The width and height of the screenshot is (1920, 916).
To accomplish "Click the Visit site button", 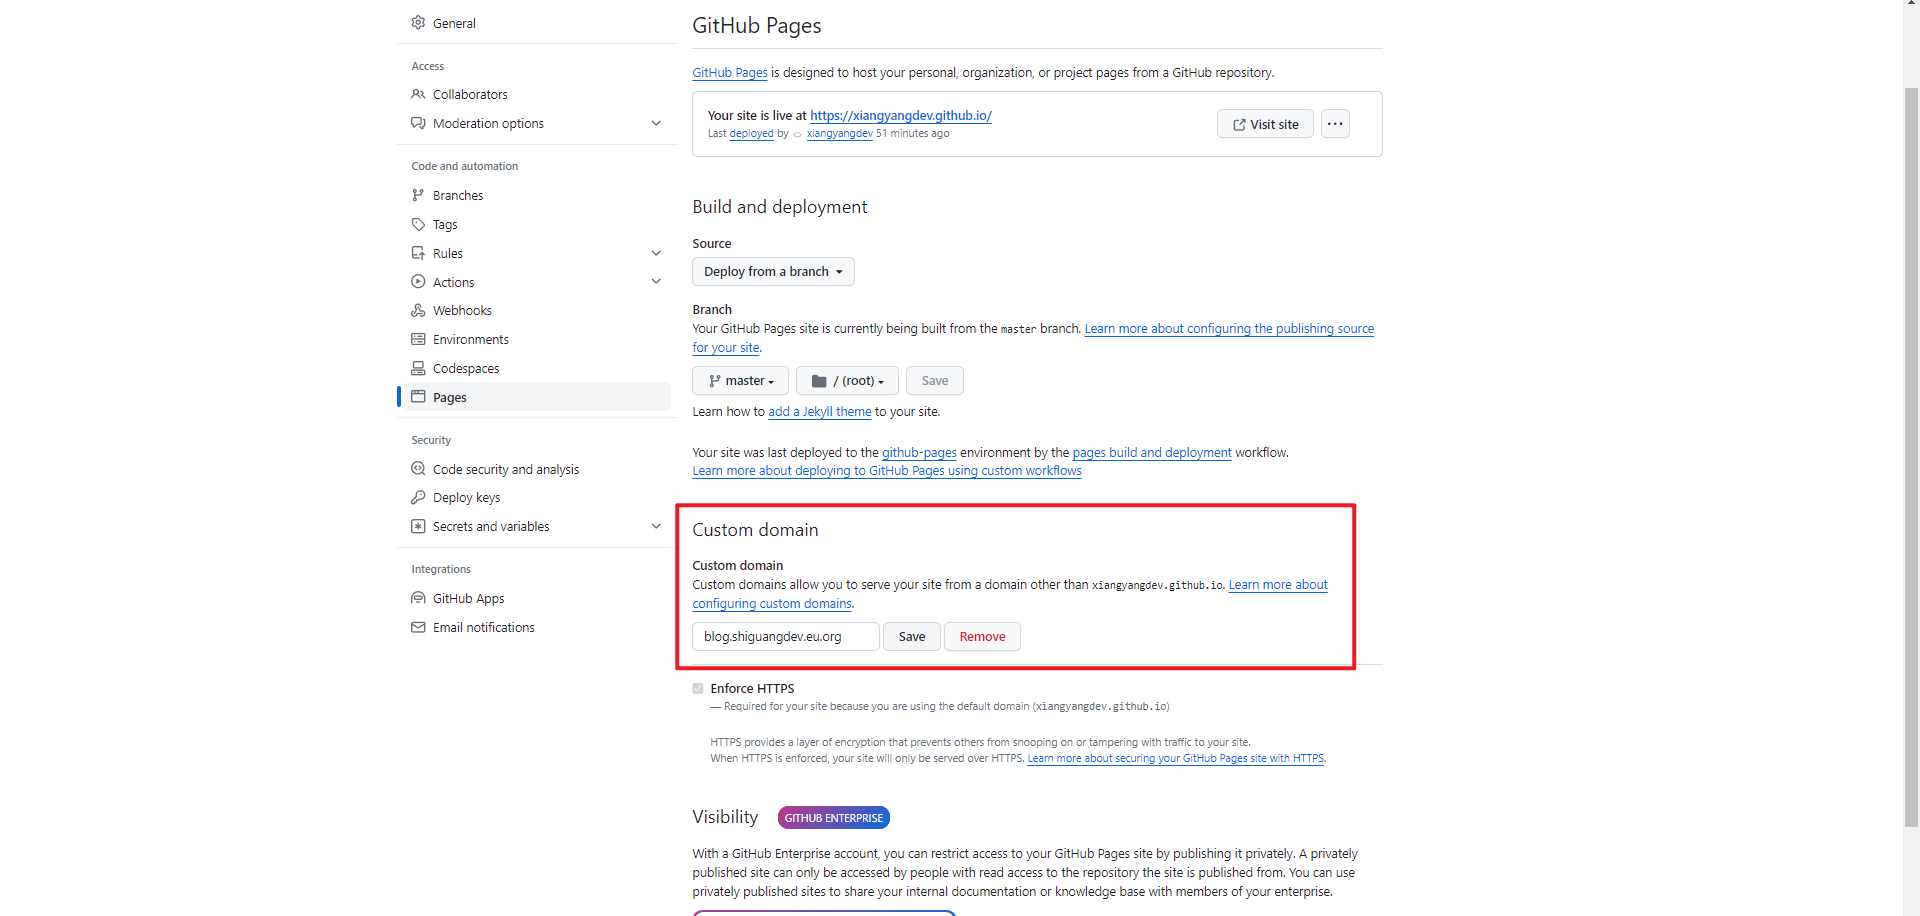I will tap(1265, 124).
